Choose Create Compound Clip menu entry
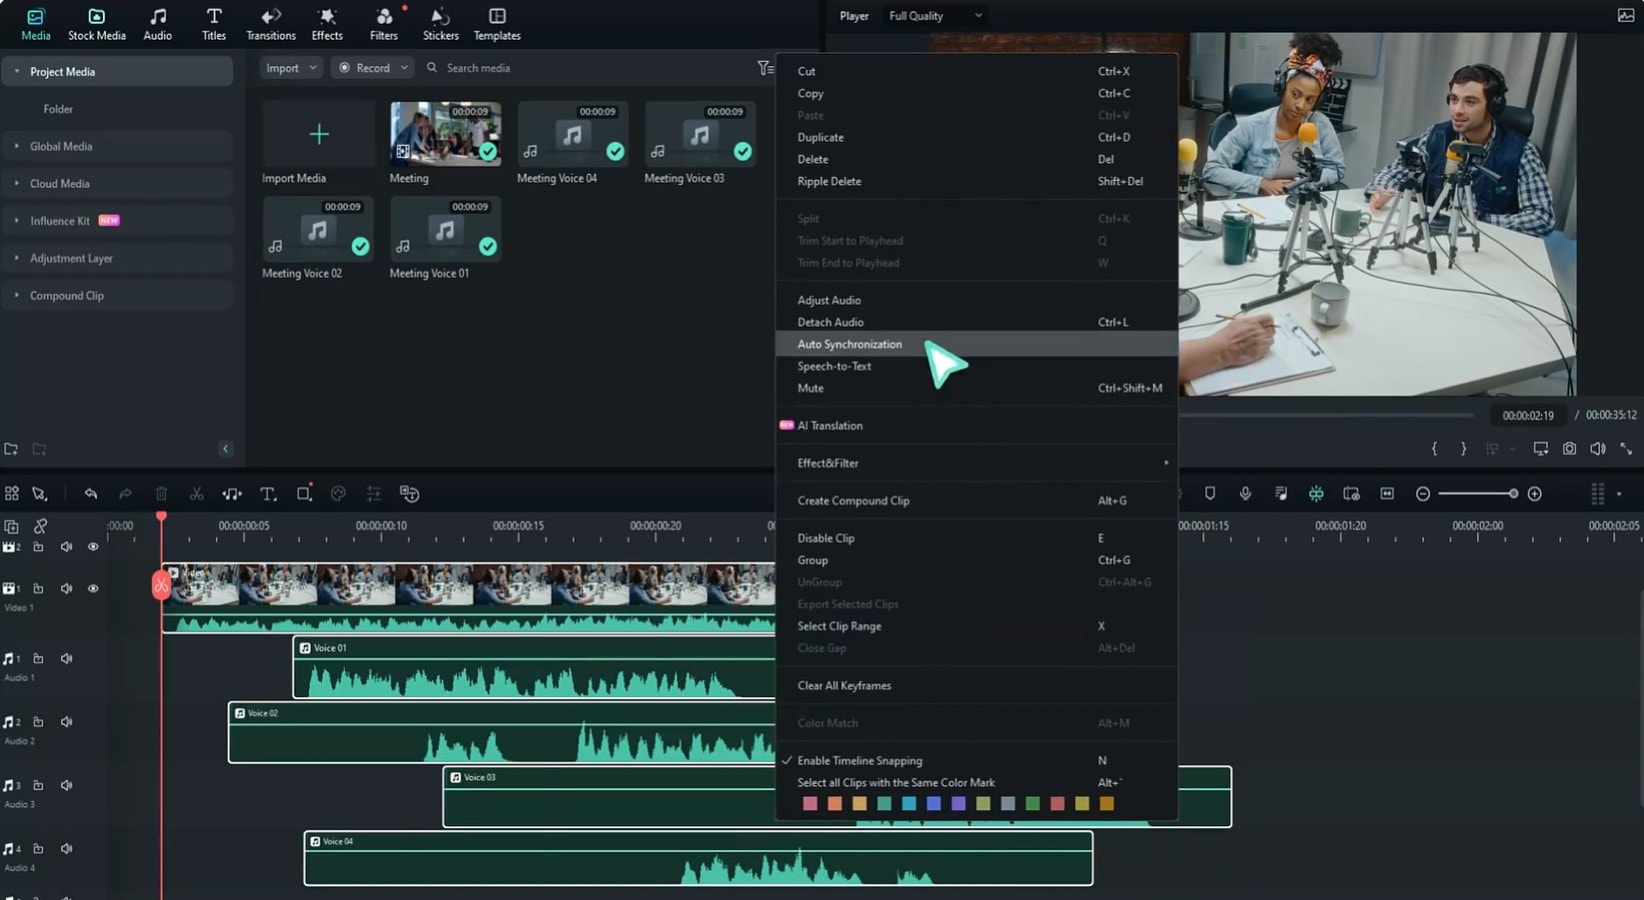1644x900 pixels. point(977,501)
